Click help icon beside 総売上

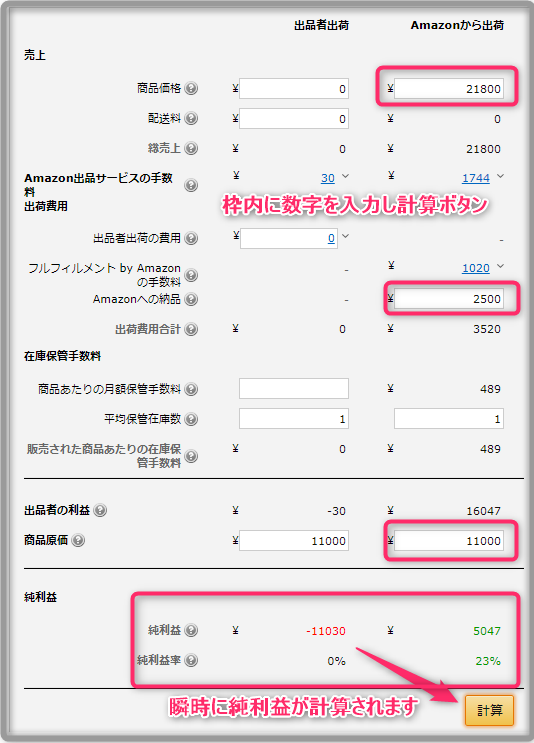pyautogui.click(x=191, y=148)
